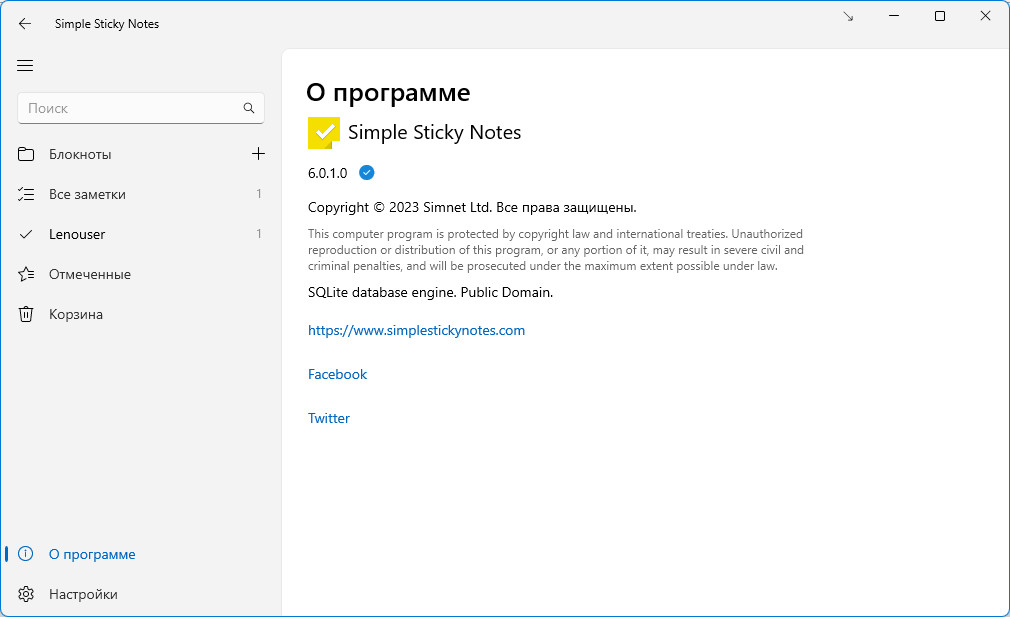Follow the Twitter link

click(329, 418)
